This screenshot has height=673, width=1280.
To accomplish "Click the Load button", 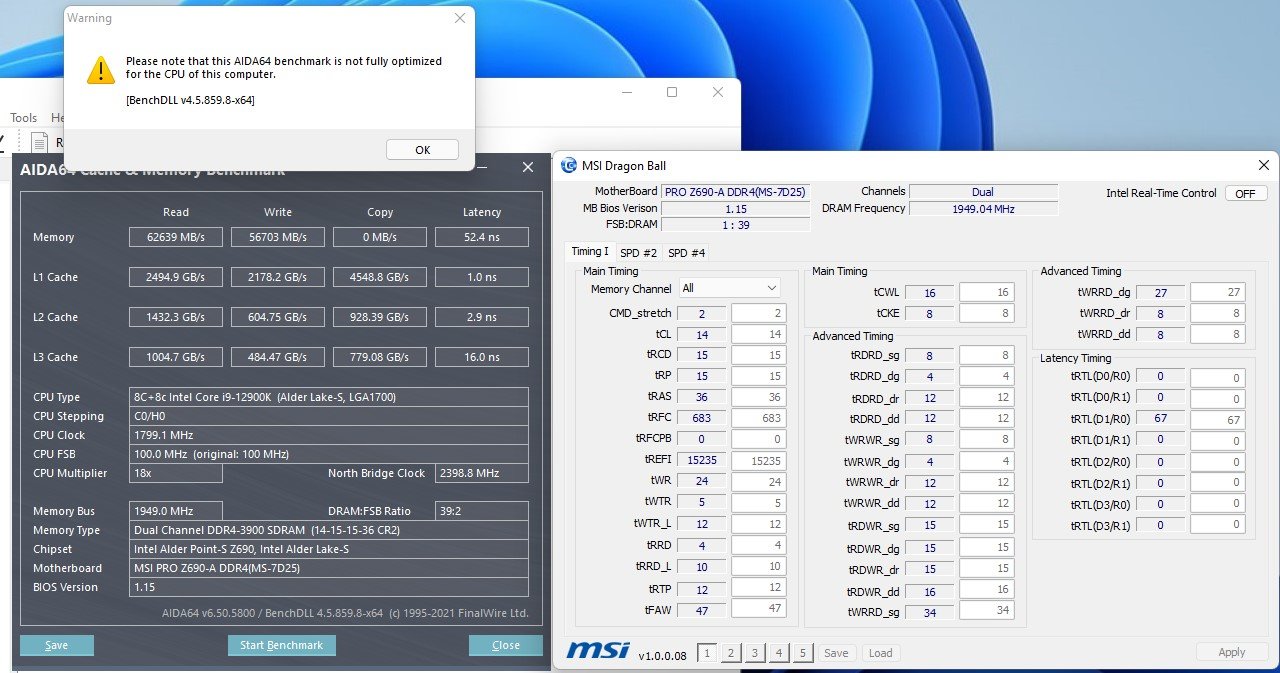I will (880, 653).
